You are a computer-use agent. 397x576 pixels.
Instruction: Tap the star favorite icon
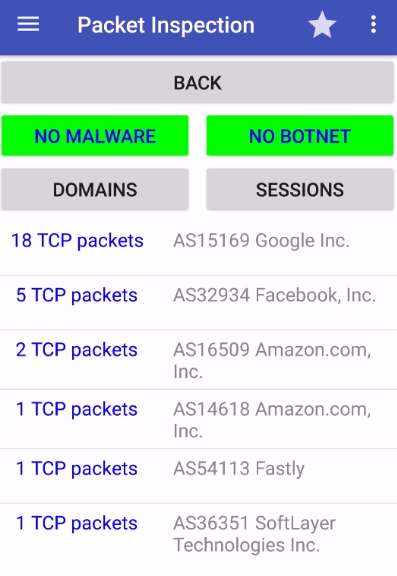[322, 25]
